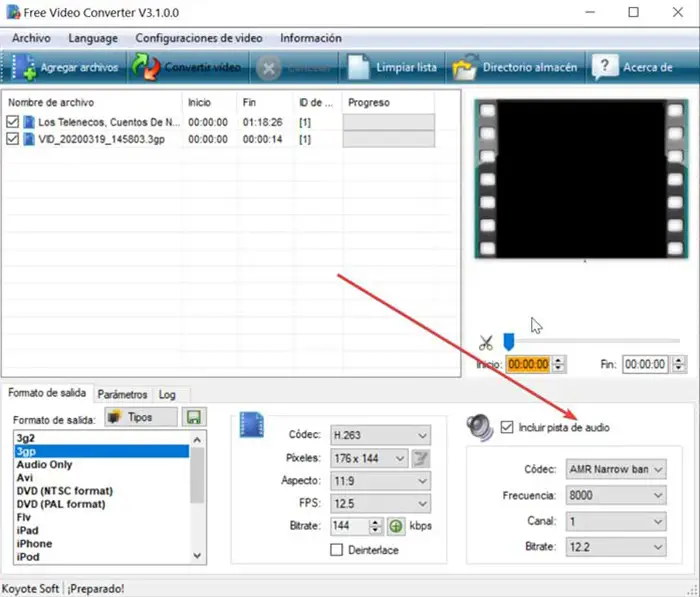Click the Progreso column header
The width and height of the screenshot is (700, 597).
[388, 103]
